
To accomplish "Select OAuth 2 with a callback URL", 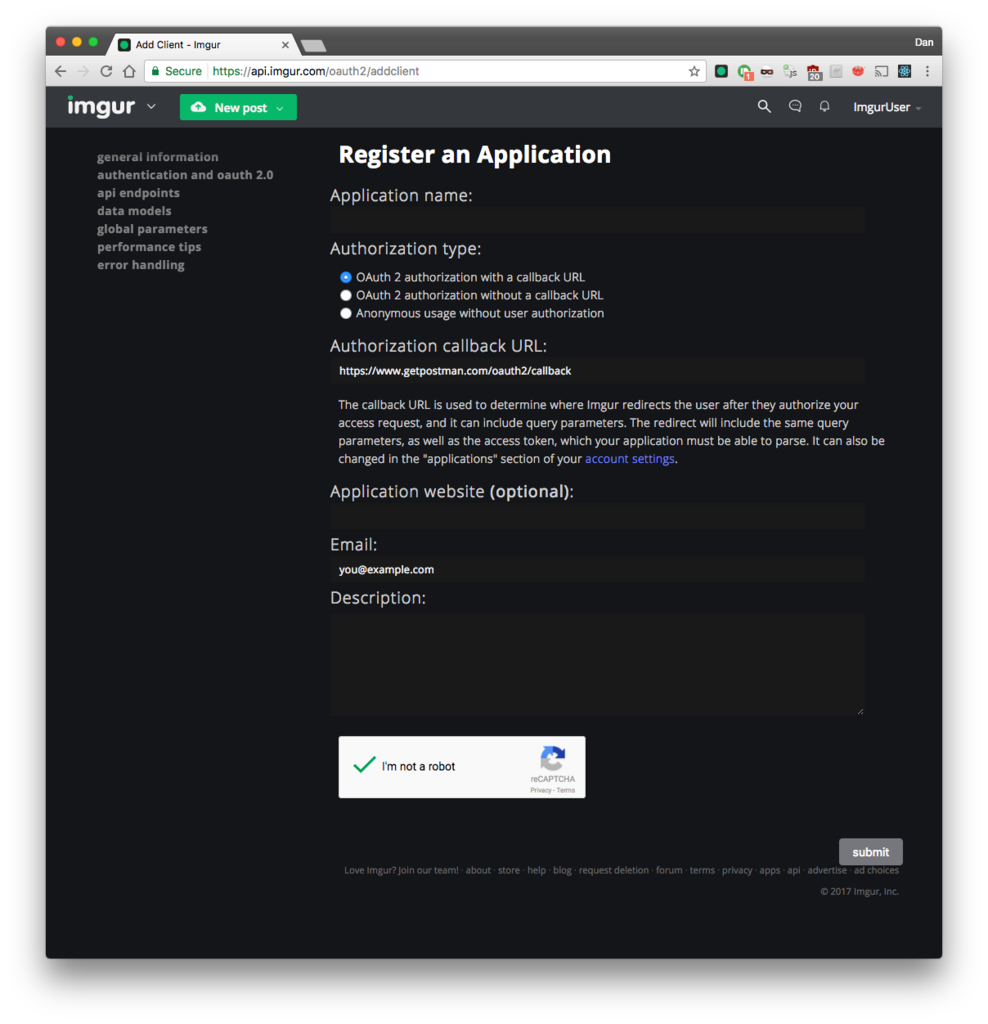I will point(345,277).
